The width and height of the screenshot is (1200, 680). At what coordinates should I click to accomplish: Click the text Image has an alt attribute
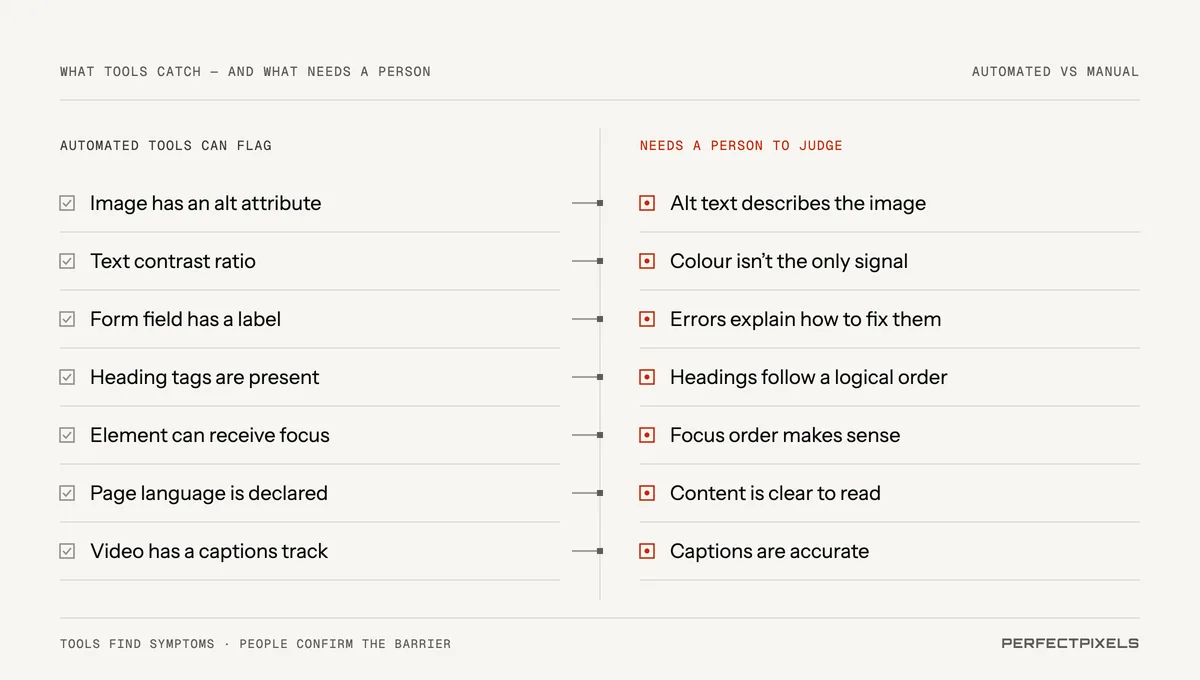(206, 203)
